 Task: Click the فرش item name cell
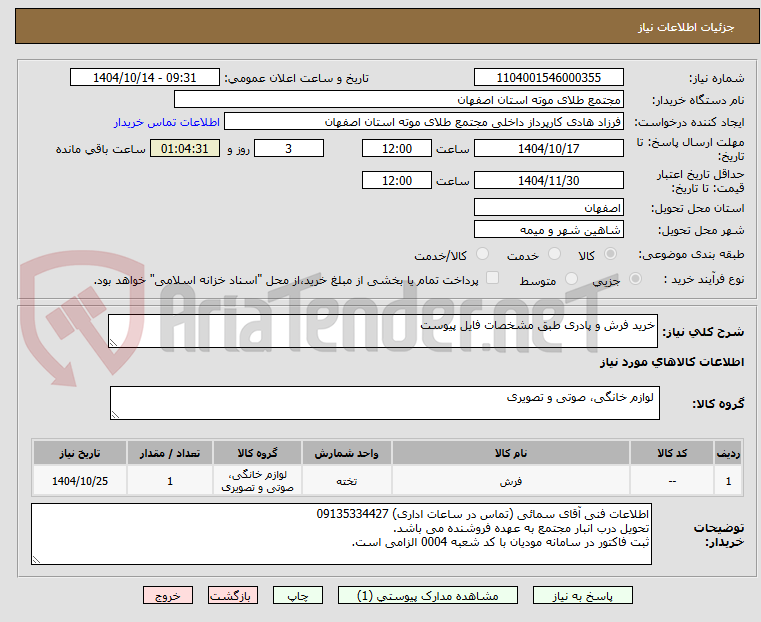511,481
